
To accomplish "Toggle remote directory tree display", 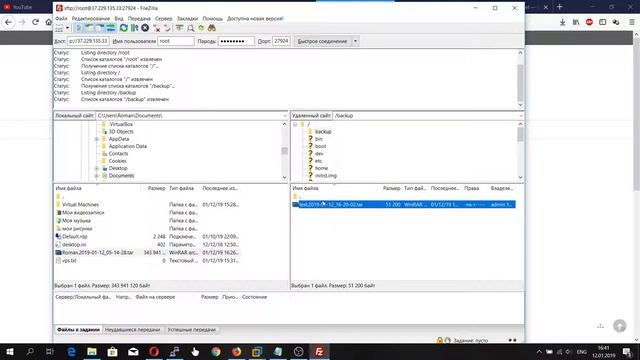I will [100, 28].
